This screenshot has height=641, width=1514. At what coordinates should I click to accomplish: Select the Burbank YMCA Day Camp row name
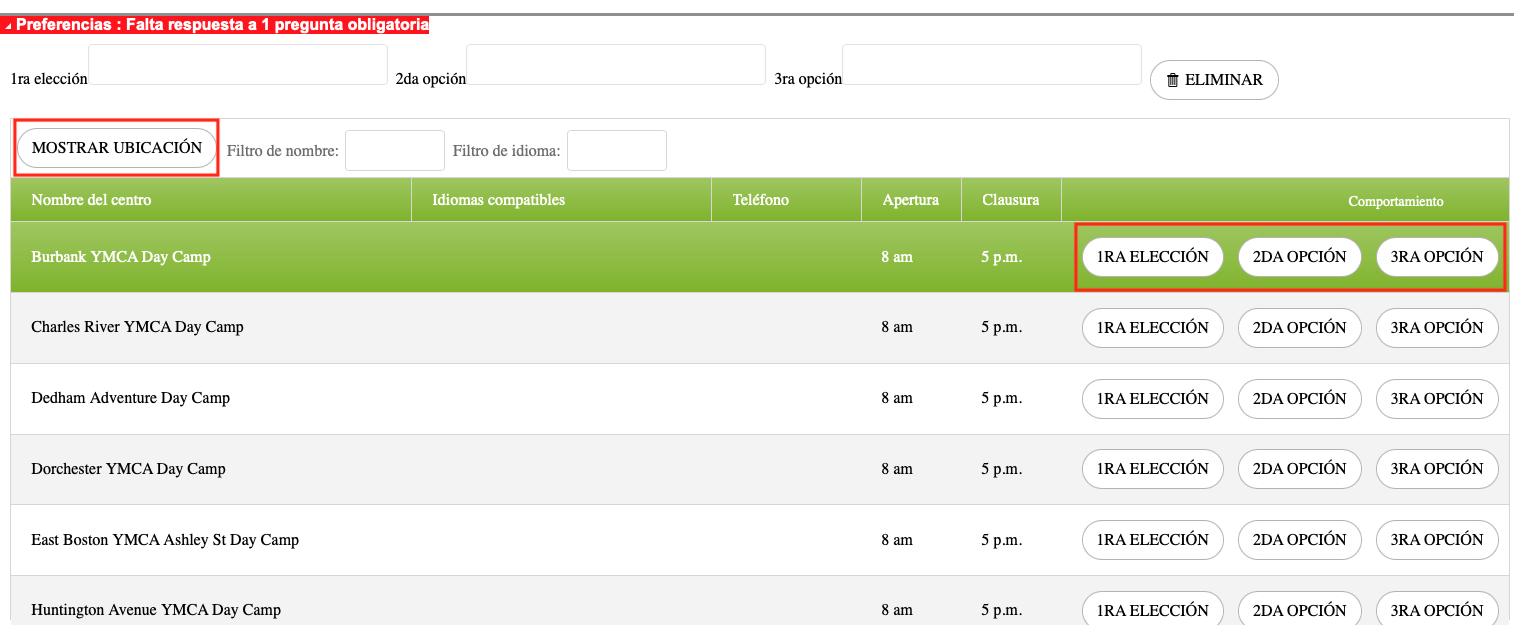click(x=121, y=257)
